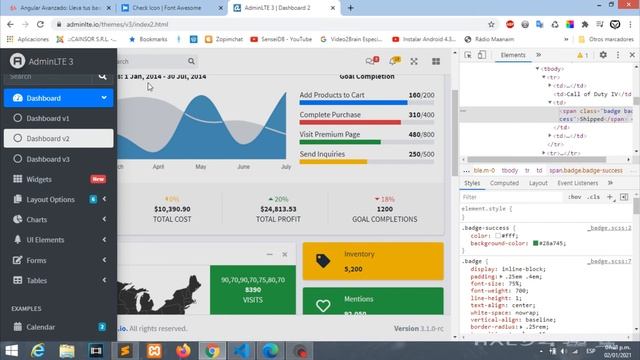
Task: Collapse the tbody node in Elements tree
Action: point(538,69)
